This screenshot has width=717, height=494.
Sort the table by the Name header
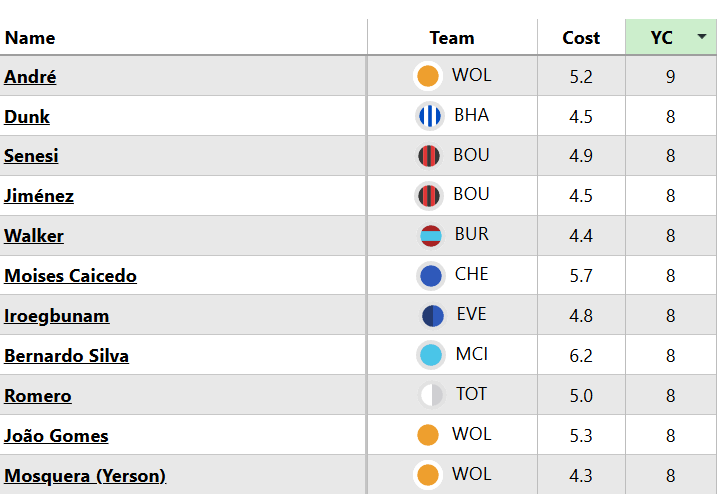pos(30,38)
